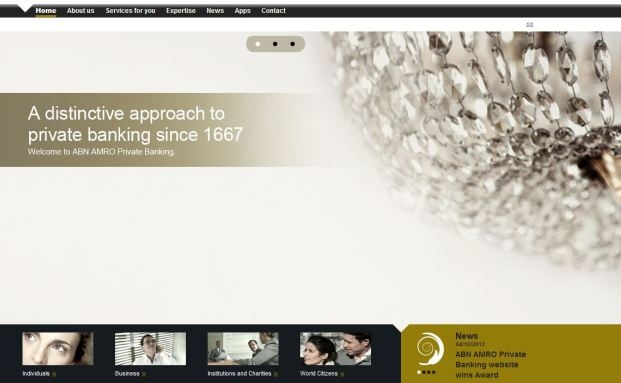
Task: Click the News heading in the gold panel
Action: click(467, 336)
